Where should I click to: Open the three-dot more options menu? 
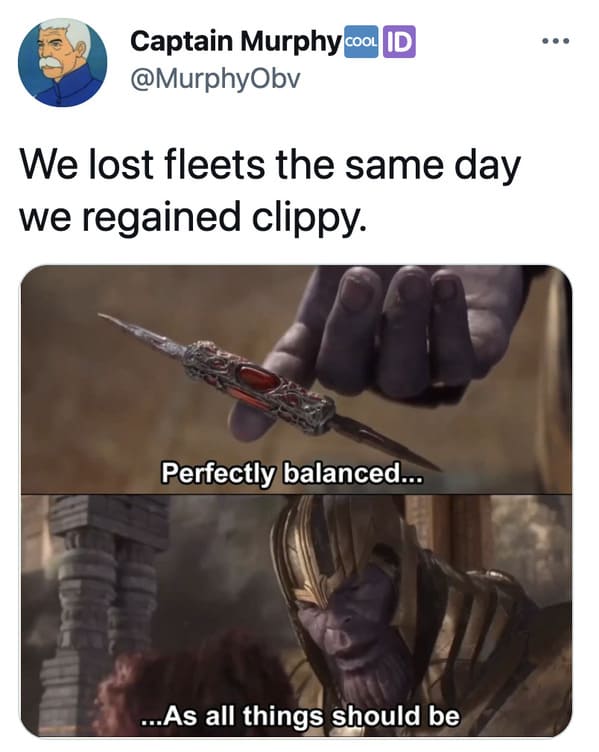click(556, 41)
